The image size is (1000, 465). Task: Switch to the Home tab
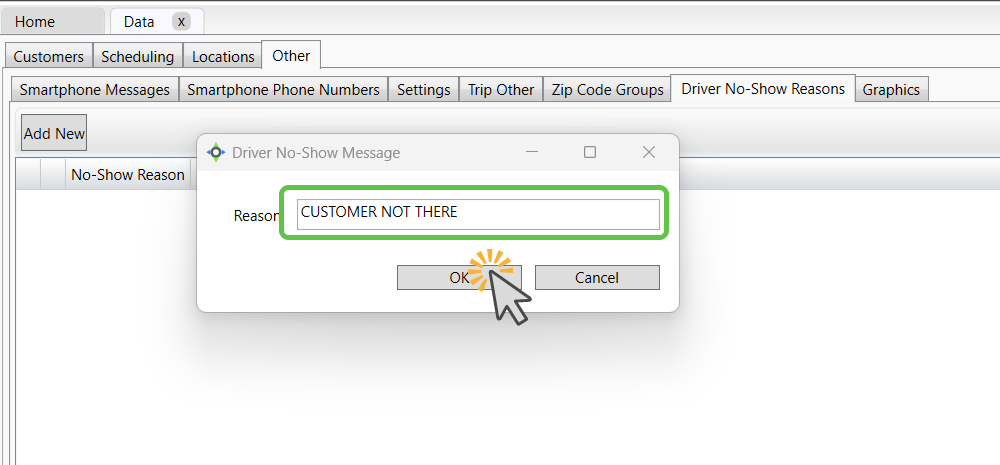click(x=52, y=22)
